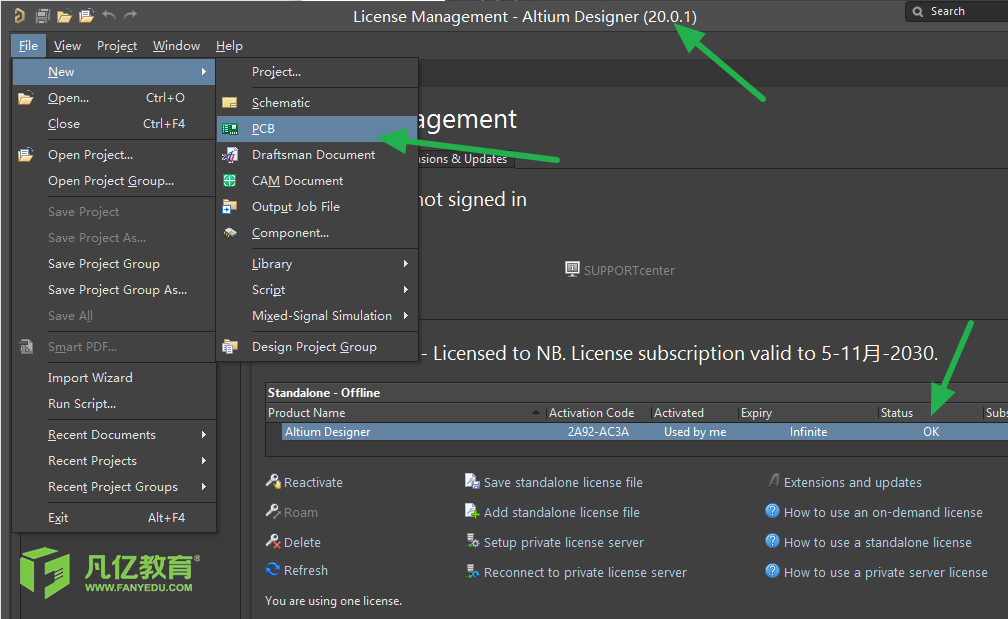The image size is (1008, 619).
Task: Click the Save All Documents toolbar icon
Action: [43, 15]
